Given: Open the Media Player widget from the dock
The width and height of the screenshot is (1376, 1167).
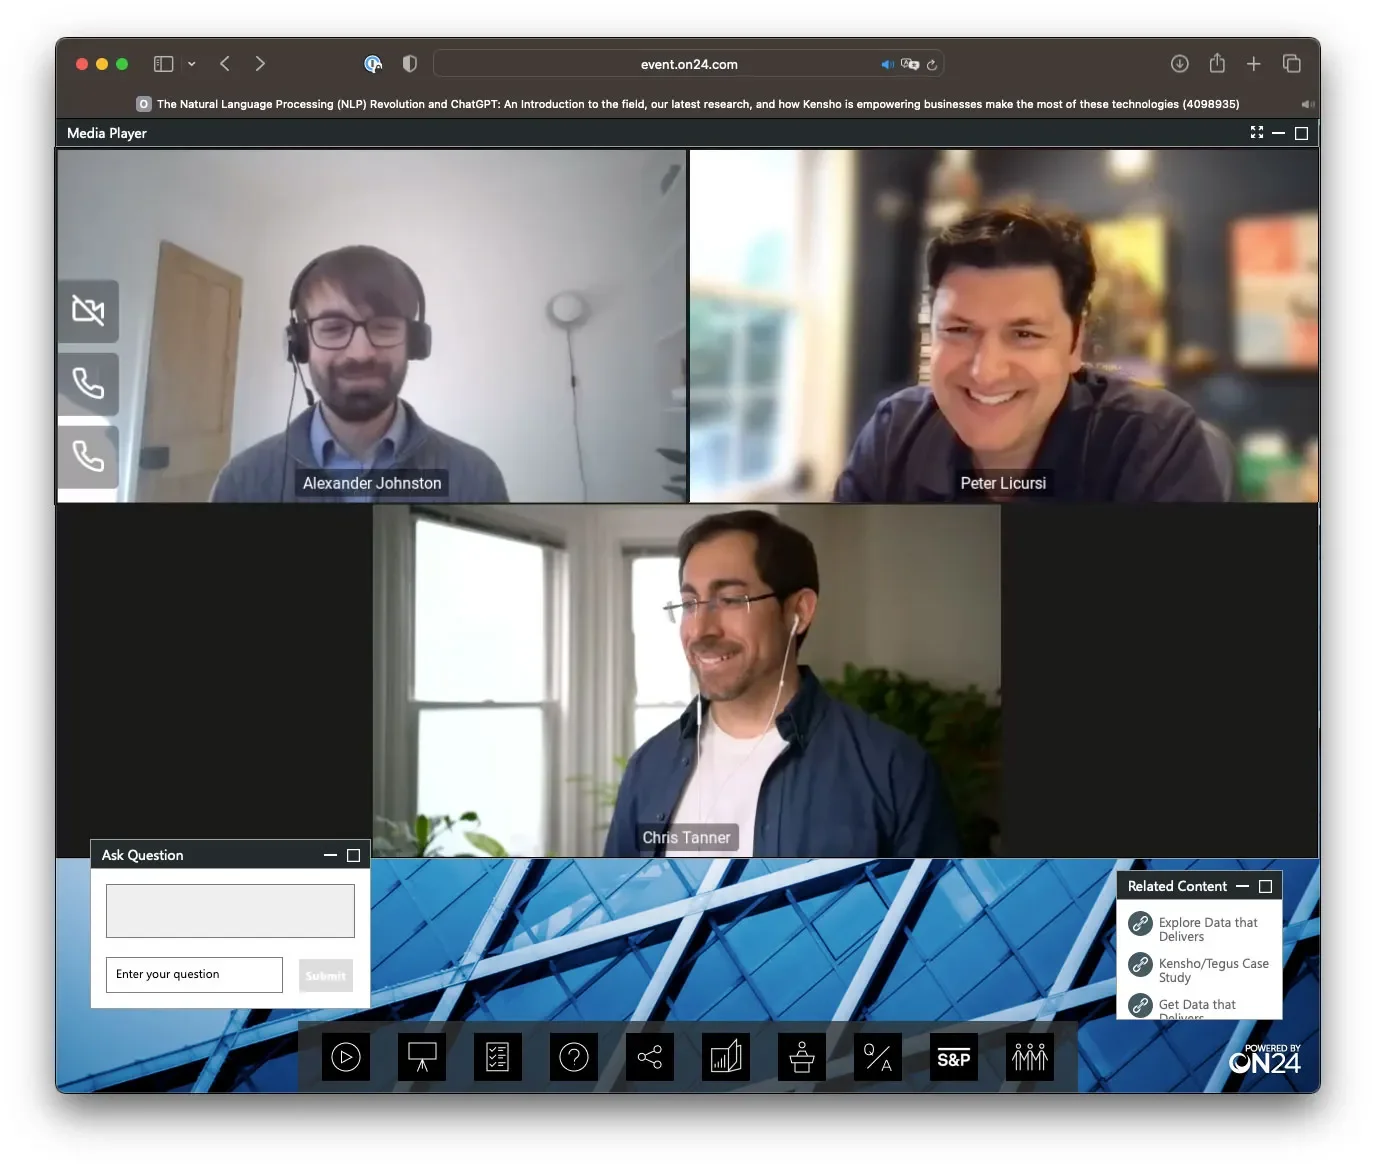Looking at the screenshot, I should pyautogui.click(x=346, y=1057).
